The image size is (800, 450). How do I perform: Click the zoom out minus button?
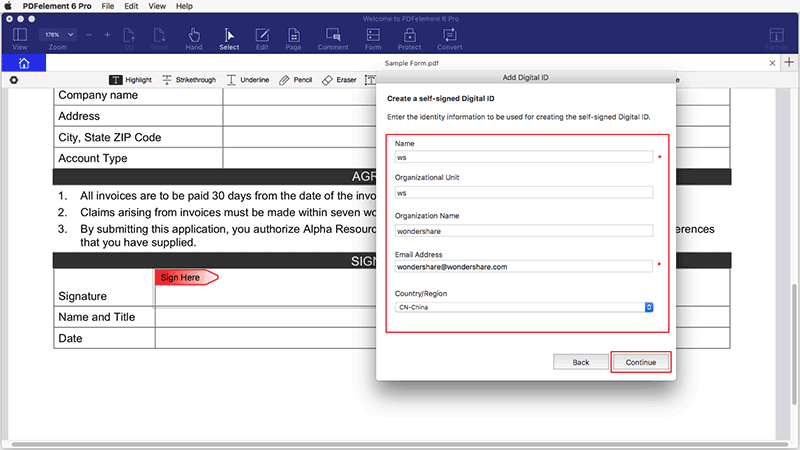tap(89, 35)
